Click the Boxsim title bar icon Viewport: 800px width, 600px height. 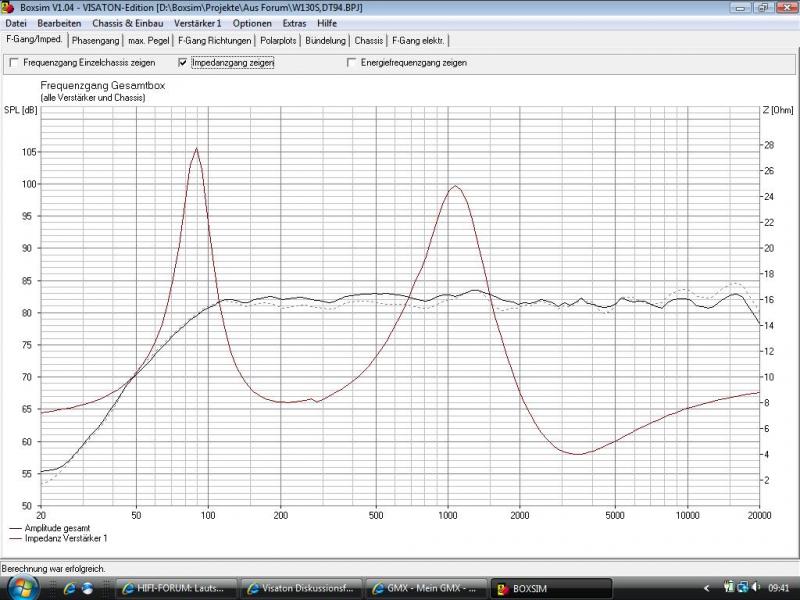click(x=9, y=7)
